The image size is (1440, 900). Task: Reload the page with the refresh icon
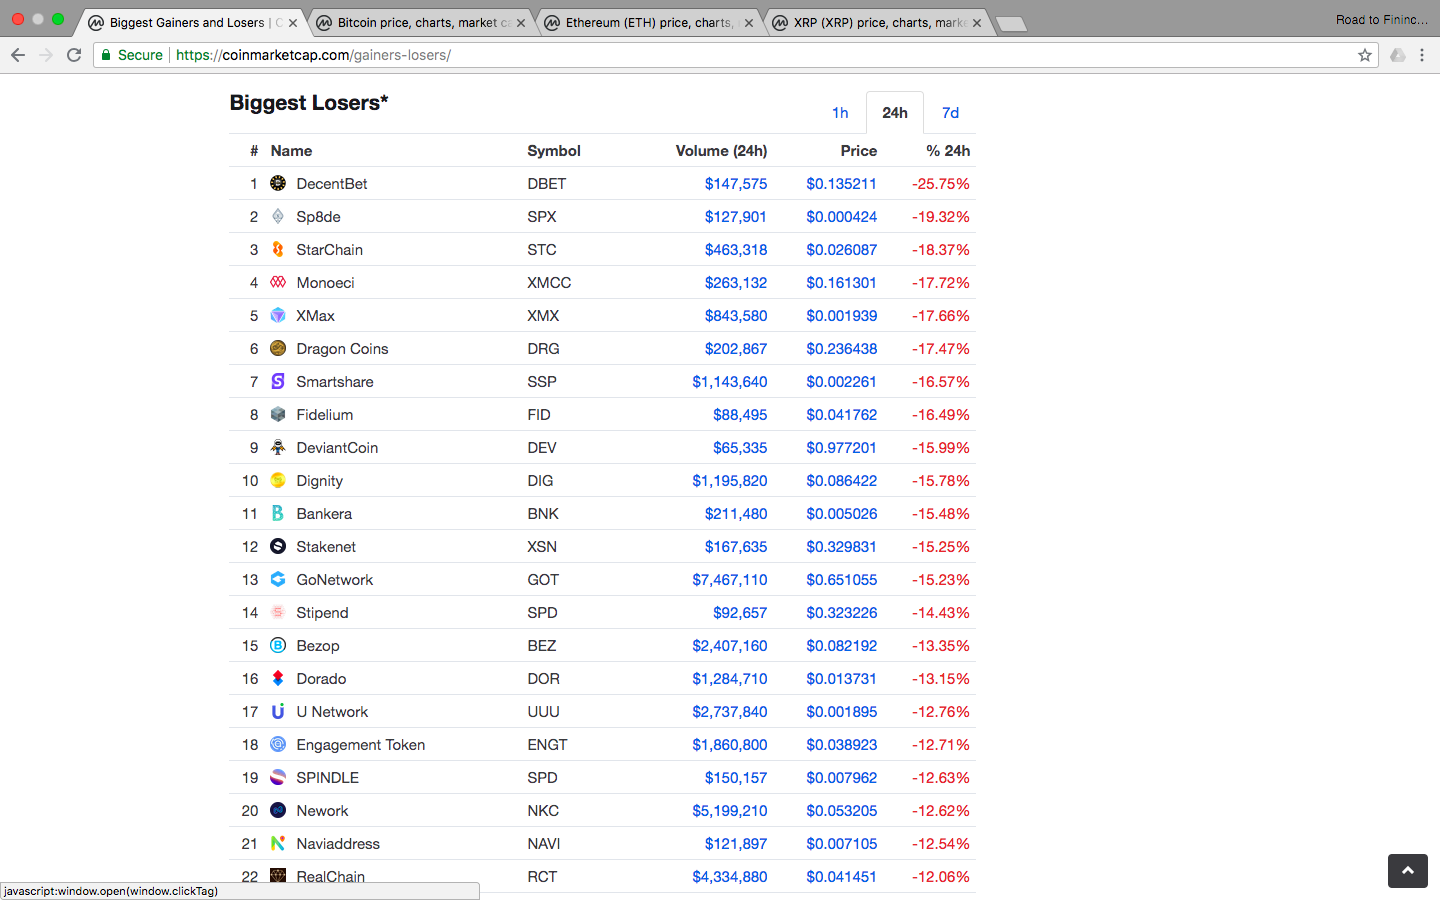[74, 55]
